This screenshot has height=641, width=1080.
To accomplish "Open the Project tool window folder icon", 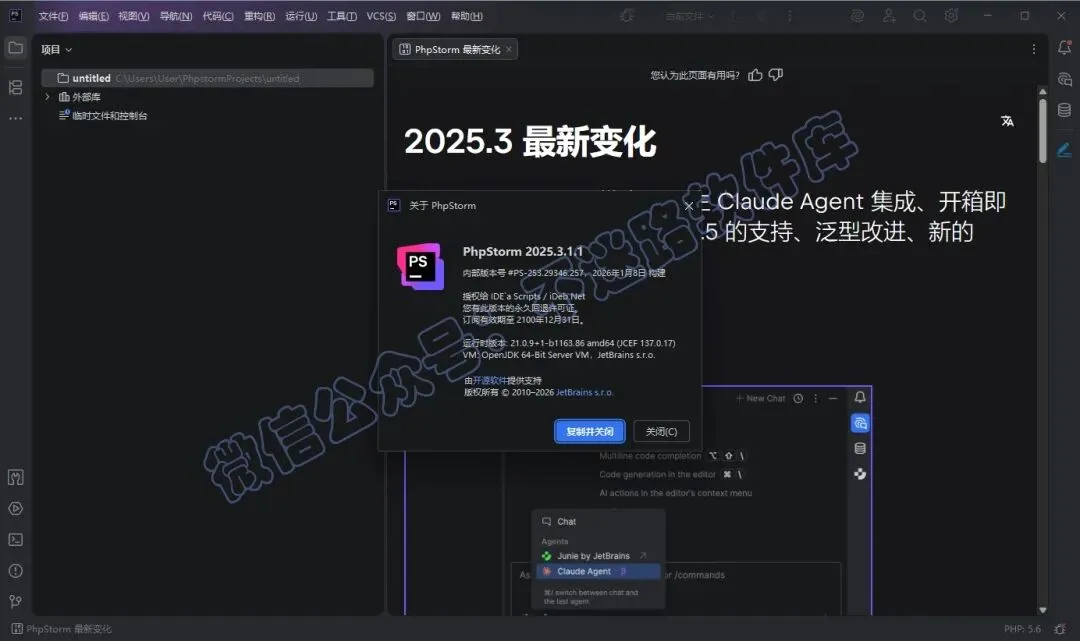I will point(15,48).
